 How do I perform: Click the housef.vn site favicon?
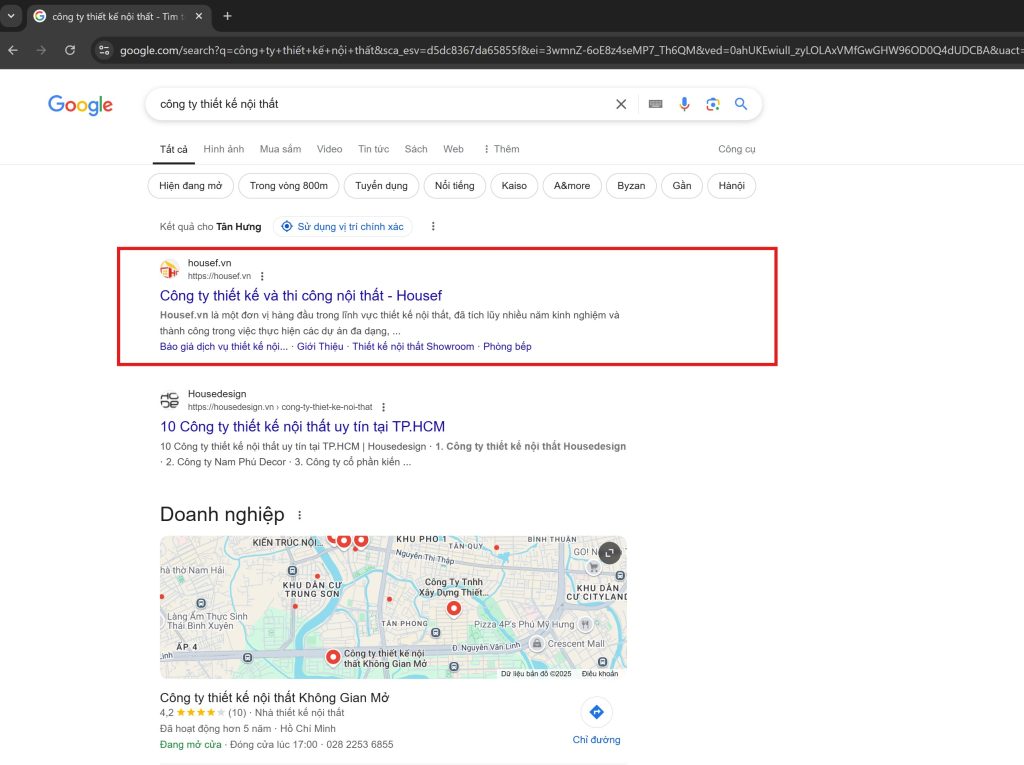pyautogui.click(x=170, y=269)
